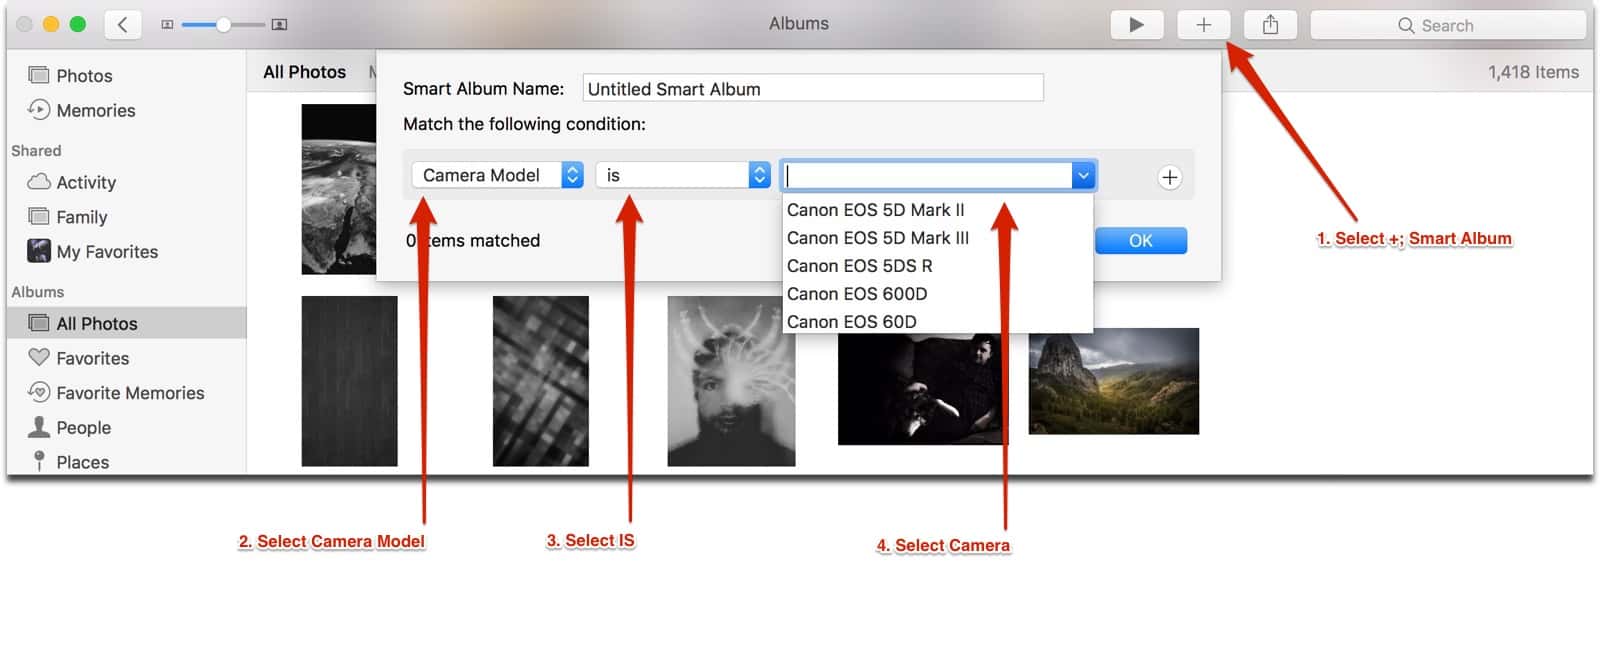Viewport: 1600px width, 667px height.
Task: Open the Camera Model condition dropdown
Action: point(497,175)
